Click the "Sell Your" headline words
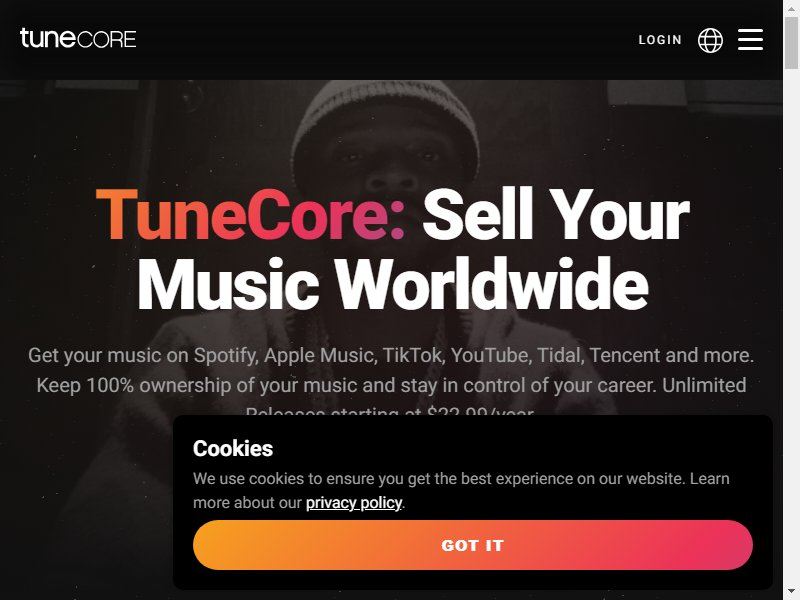 tap(556, 214)
